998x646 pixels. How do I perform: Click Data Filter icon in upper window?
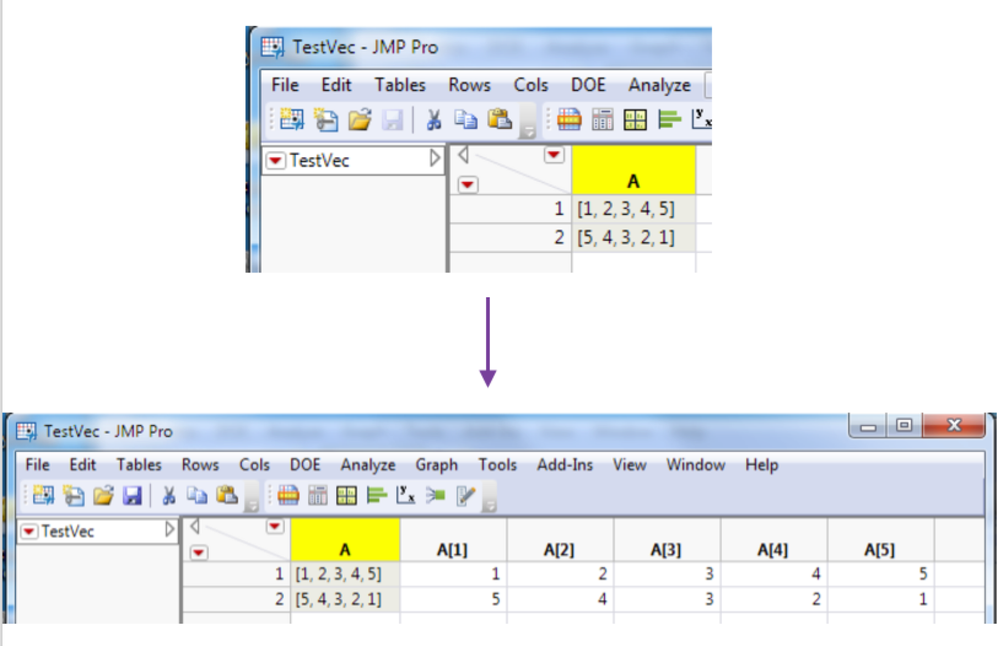(x=569, y=119)
